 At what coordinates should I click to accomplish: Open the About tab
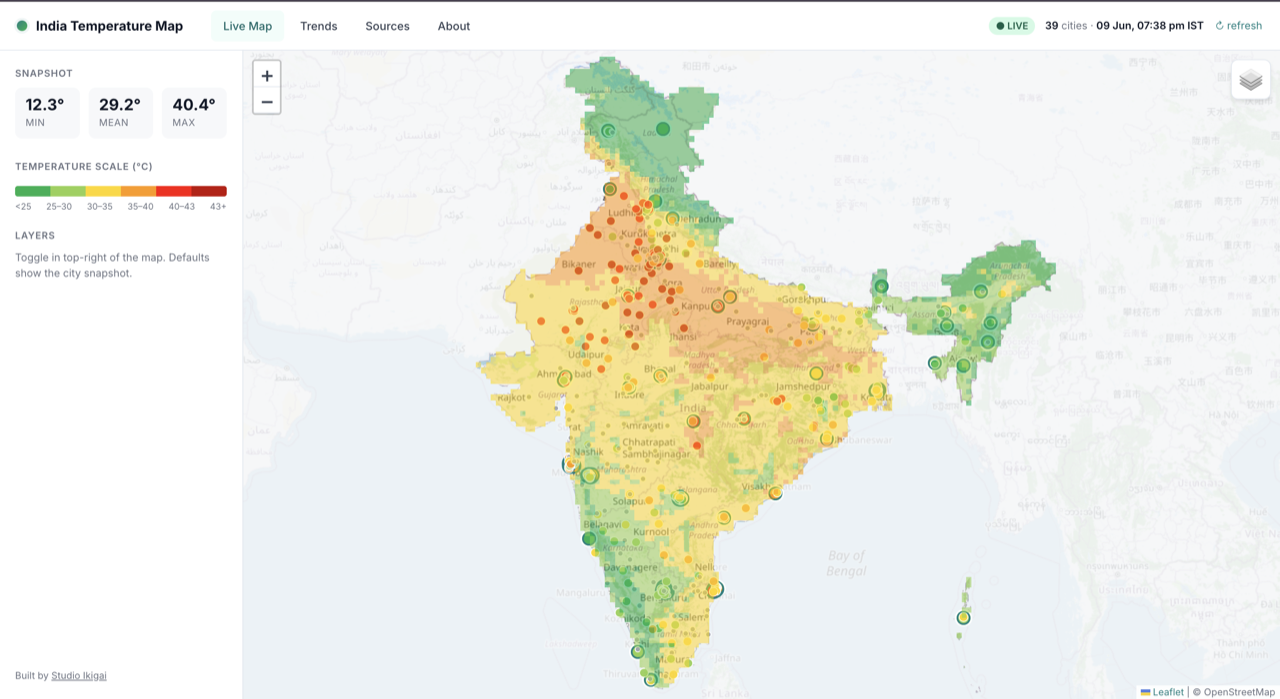[454, 26]
